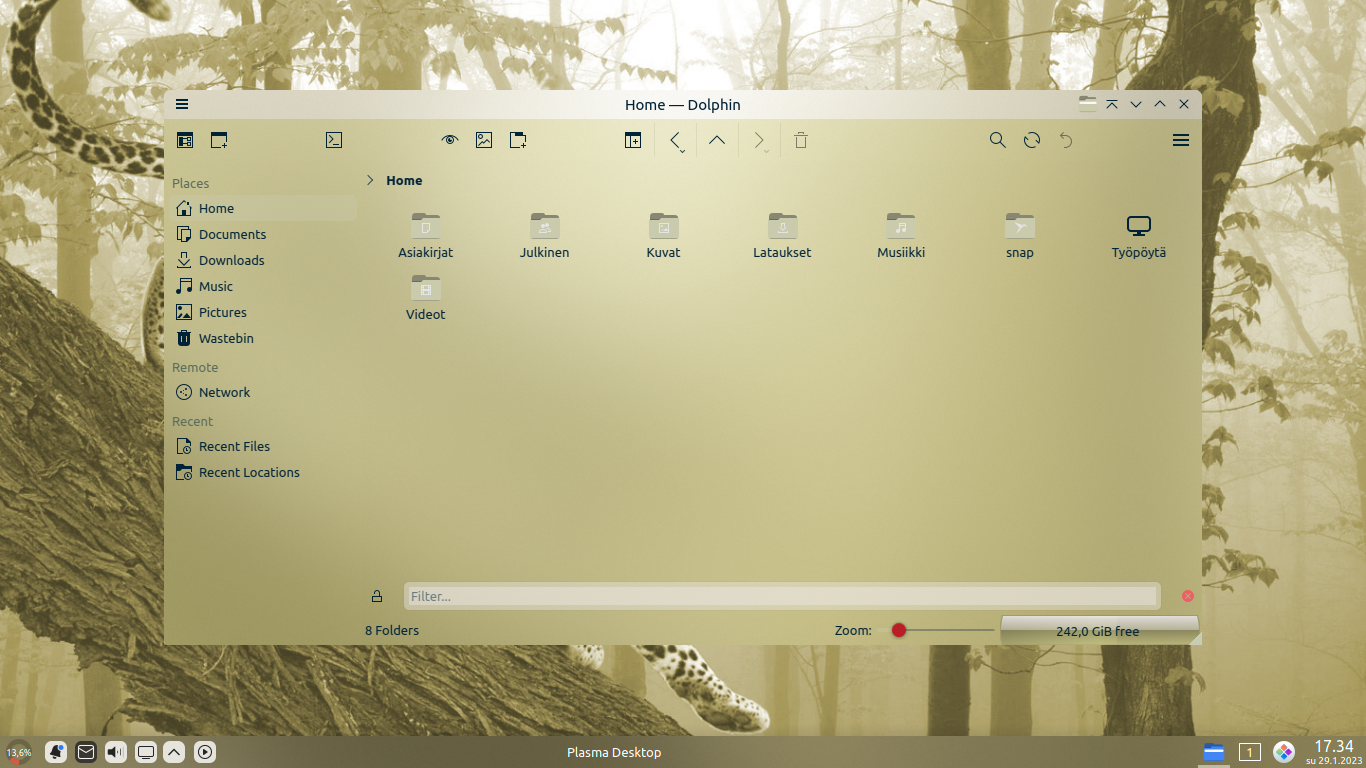Click into the Filter text field
Viewport: 1366px width, 768px height.
pyautogui.click(x=781, y=596)
